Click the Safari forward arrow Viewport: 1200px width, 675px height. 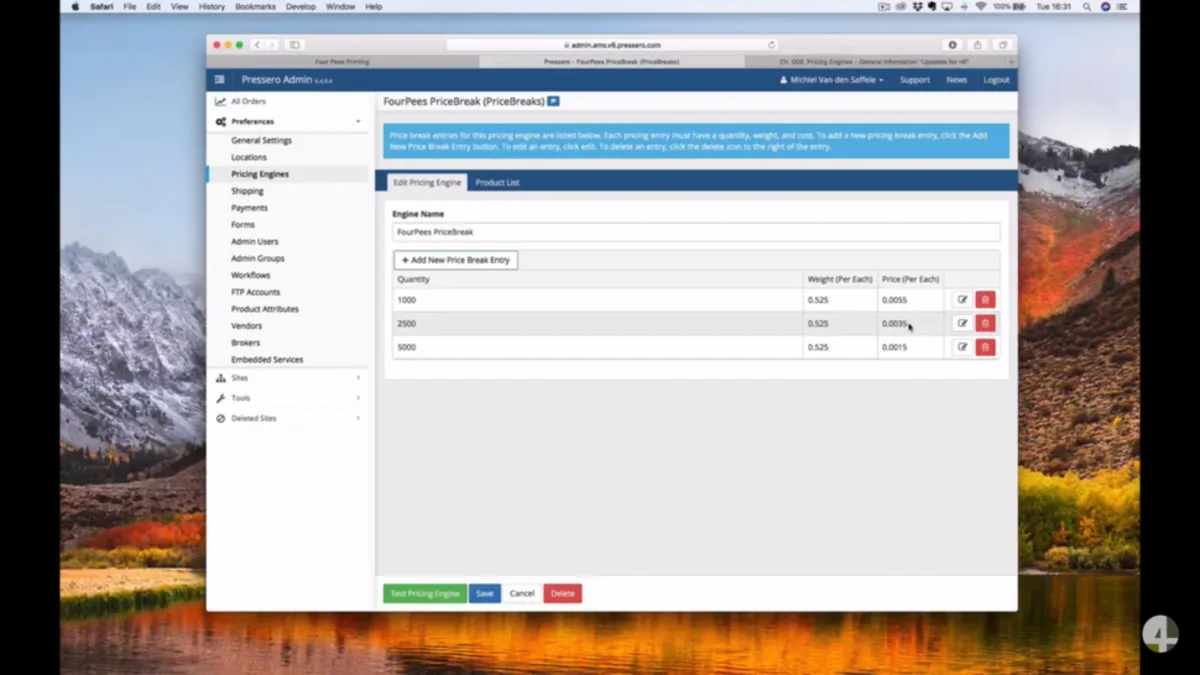pyautogui.click(x=271, y=45)
